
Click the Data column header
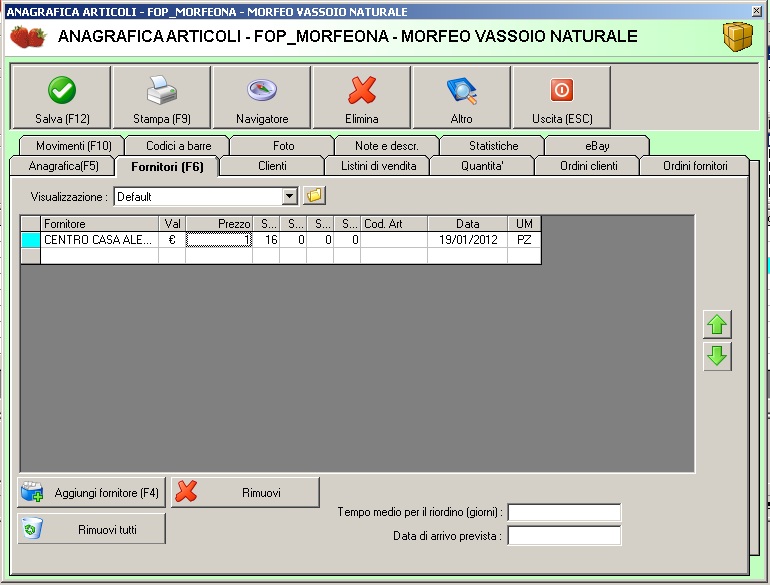click(x=468, y=223)
